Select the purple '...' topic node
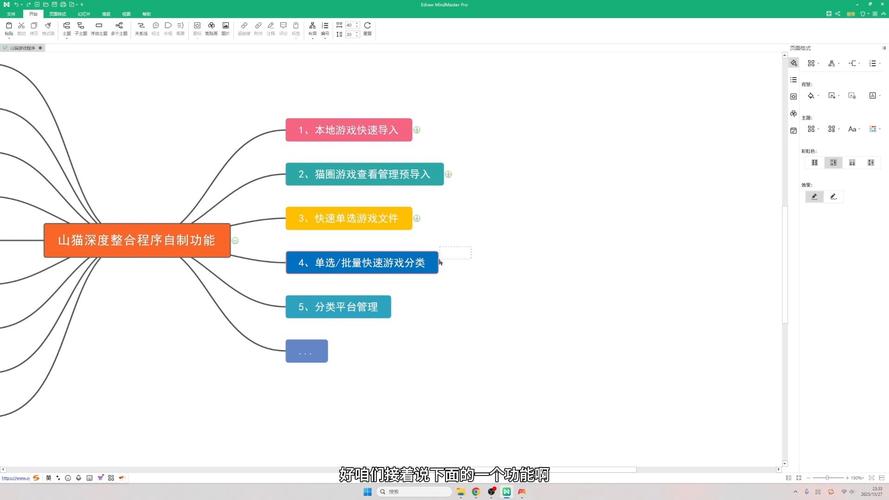Viewport: 889px width, 500px height. (x=307, y=351)
